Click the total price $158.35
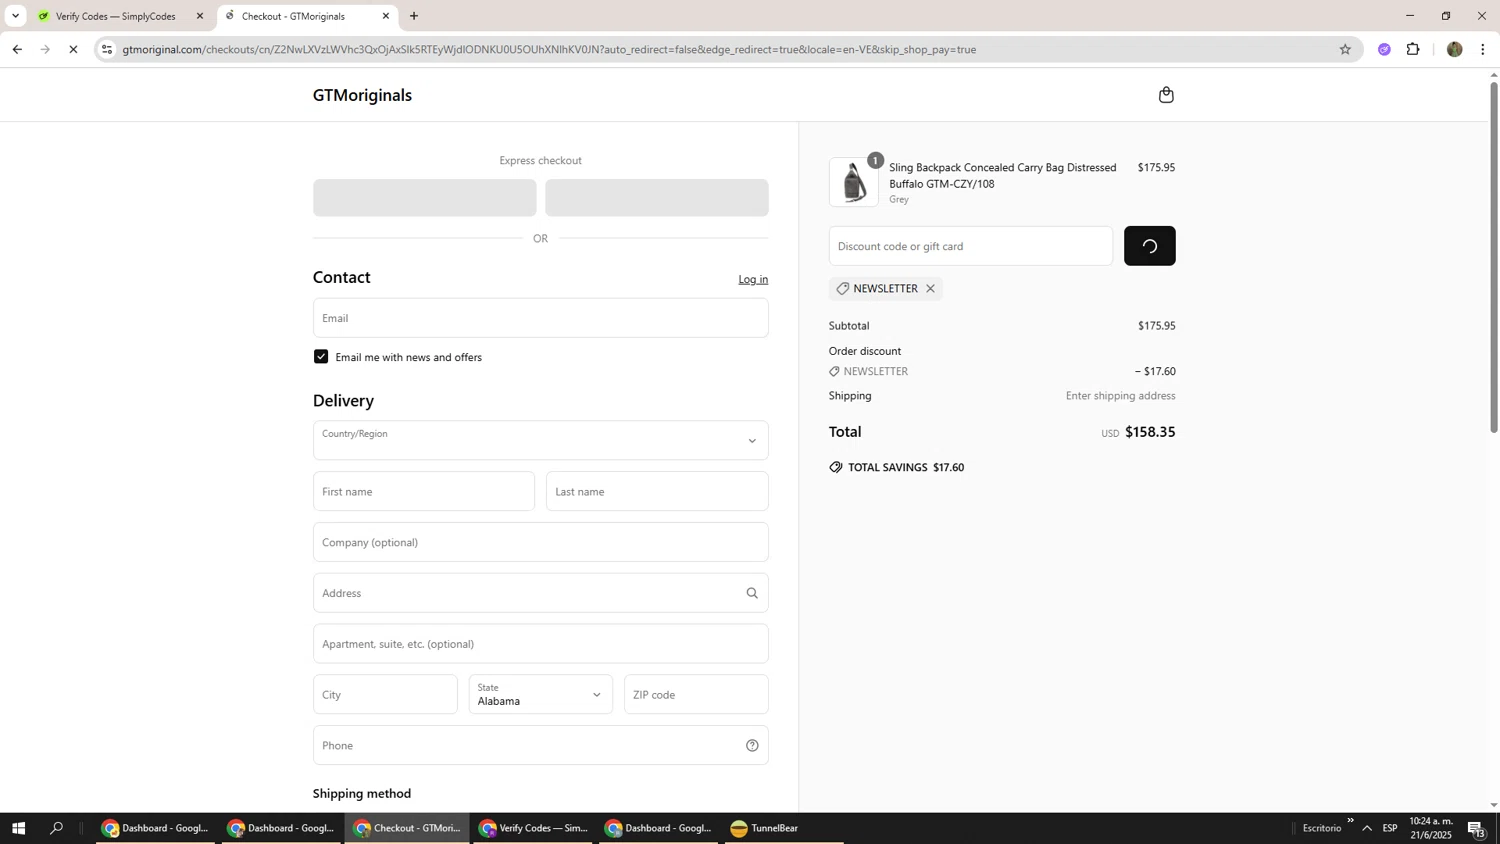This screenshot has height=844, width=1500. 1150,432
